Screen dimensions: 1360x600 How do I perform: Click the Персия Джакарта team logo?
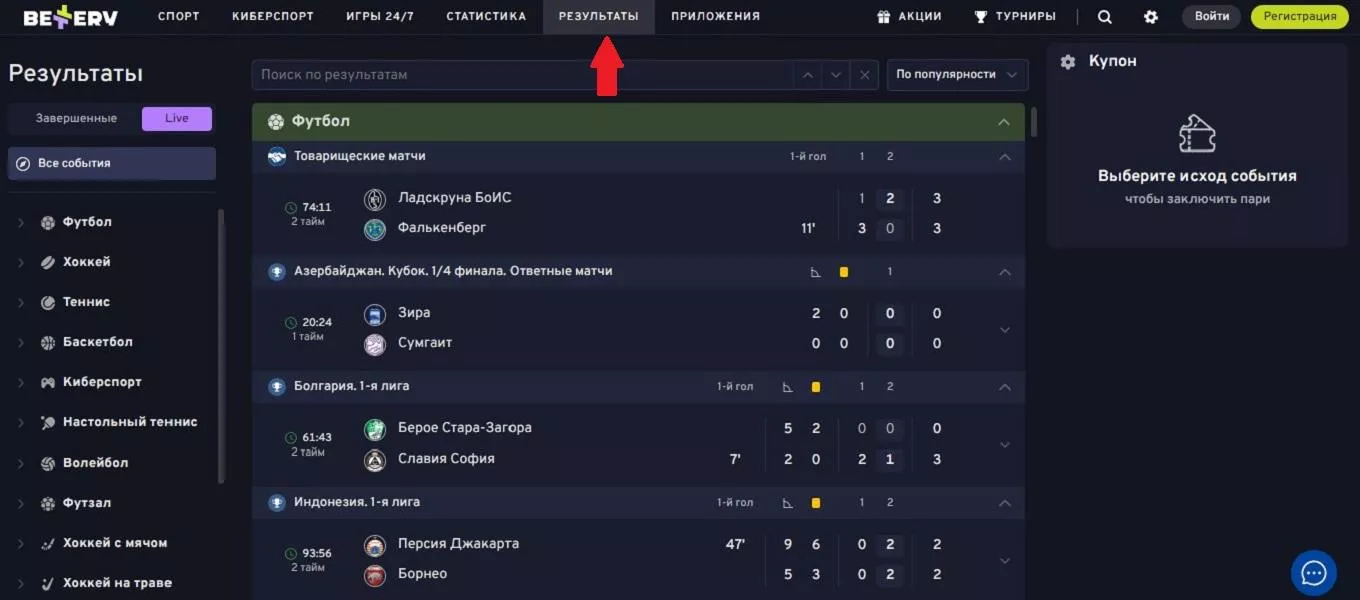pos(375,545)
